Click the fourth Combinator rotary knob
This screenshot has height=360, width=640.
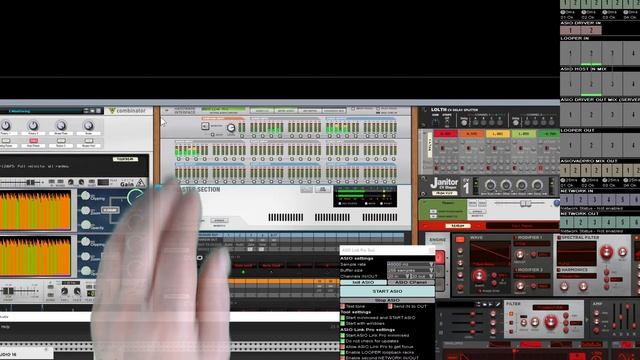(x=88, y=125)
